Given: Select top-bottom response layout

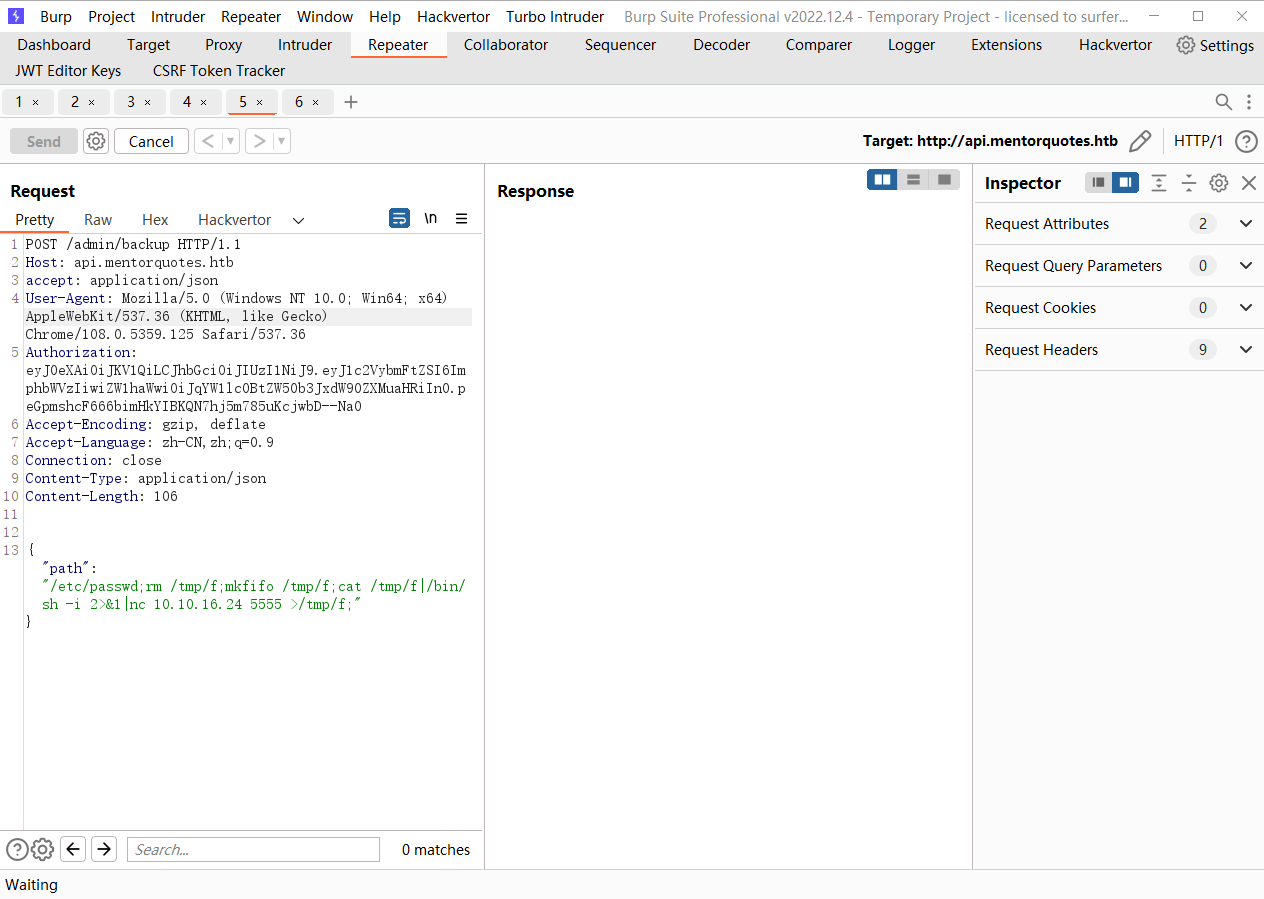Looking at the screenshot, I should (913, 180).
